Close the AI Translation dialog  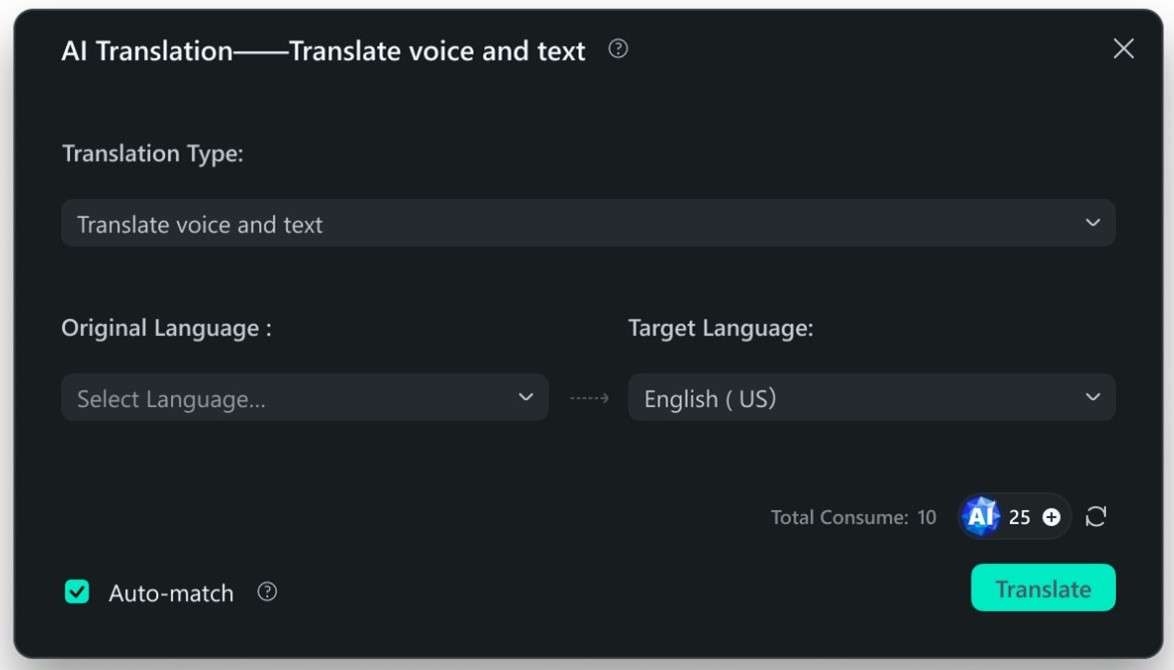(x=1123, y=49)
